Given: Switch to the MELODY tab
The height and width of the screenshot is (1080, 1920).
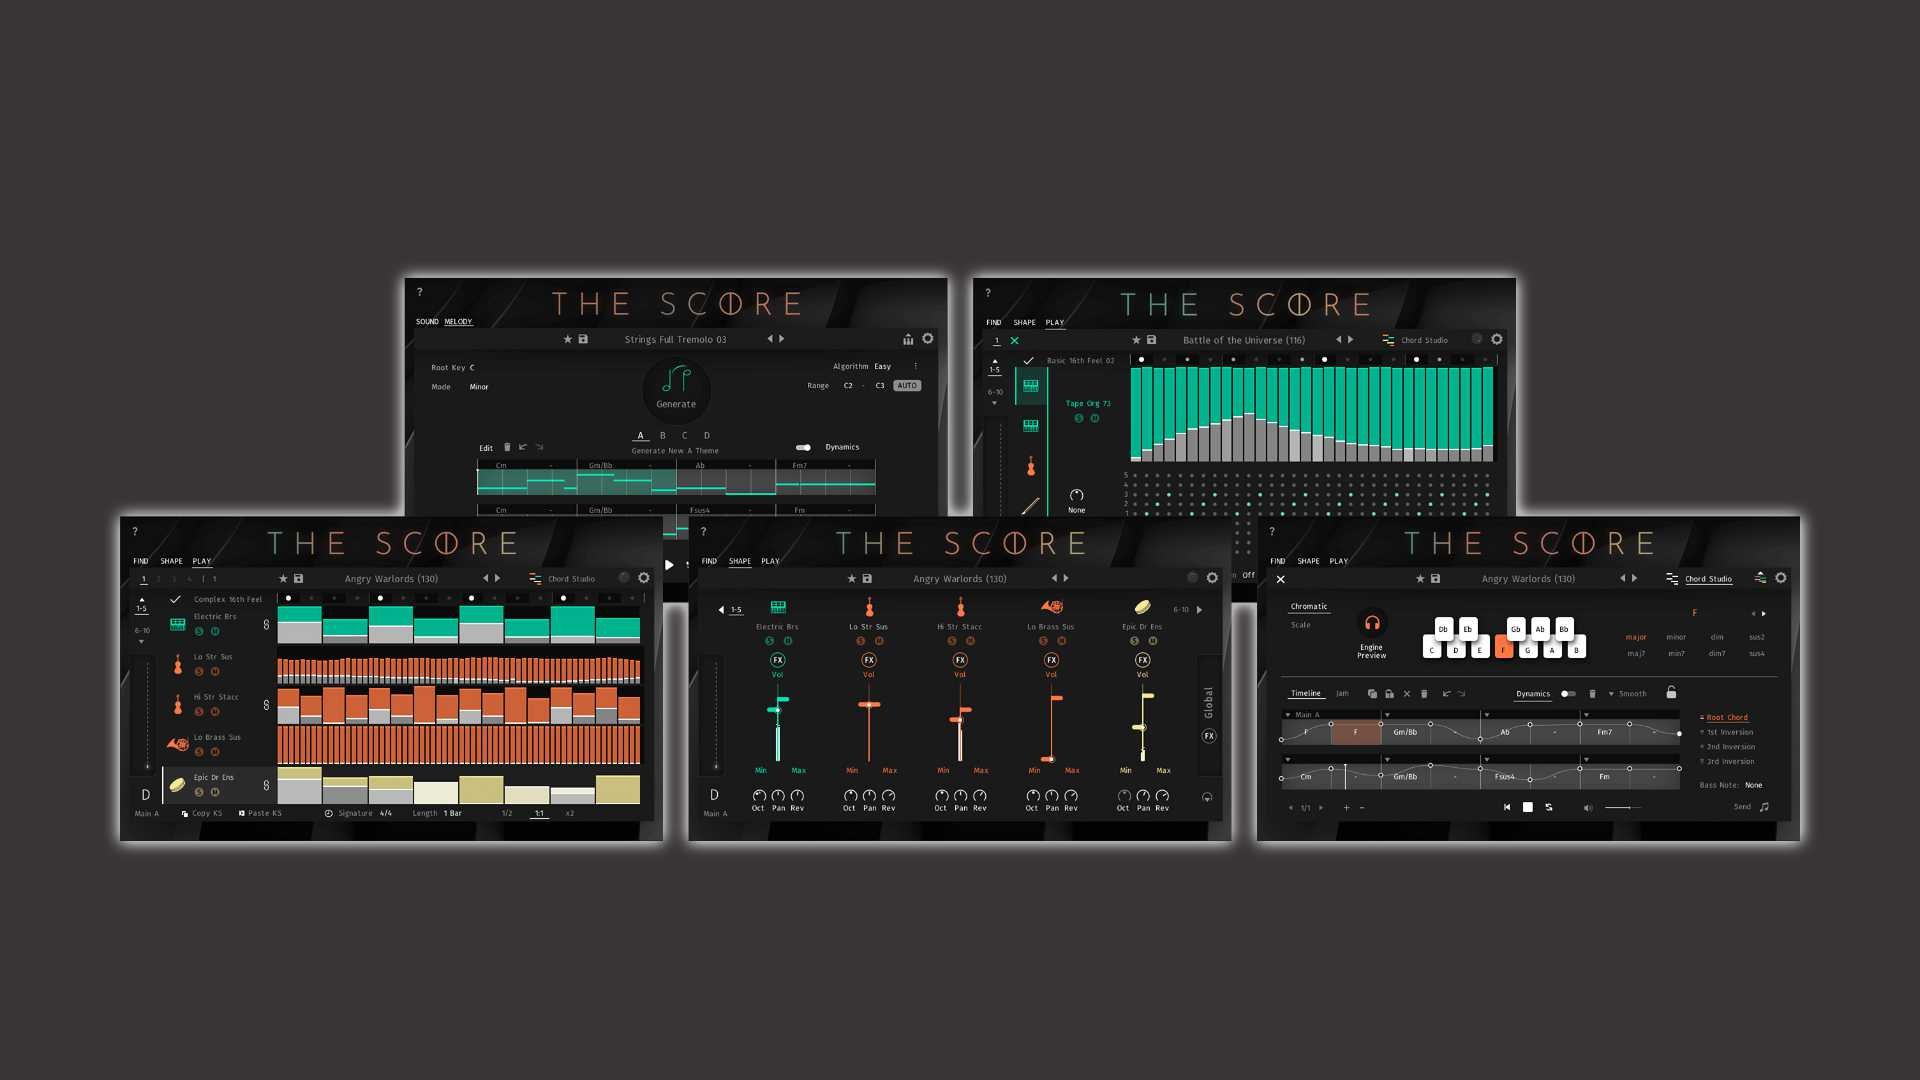Looking at the screenshot, I should [x=458, y=322].
